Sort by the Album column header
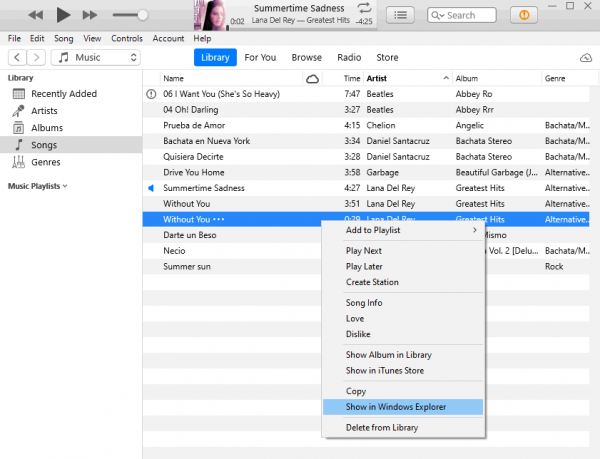The height and width of the screenshot is (459, 600). tap(497, 78)
